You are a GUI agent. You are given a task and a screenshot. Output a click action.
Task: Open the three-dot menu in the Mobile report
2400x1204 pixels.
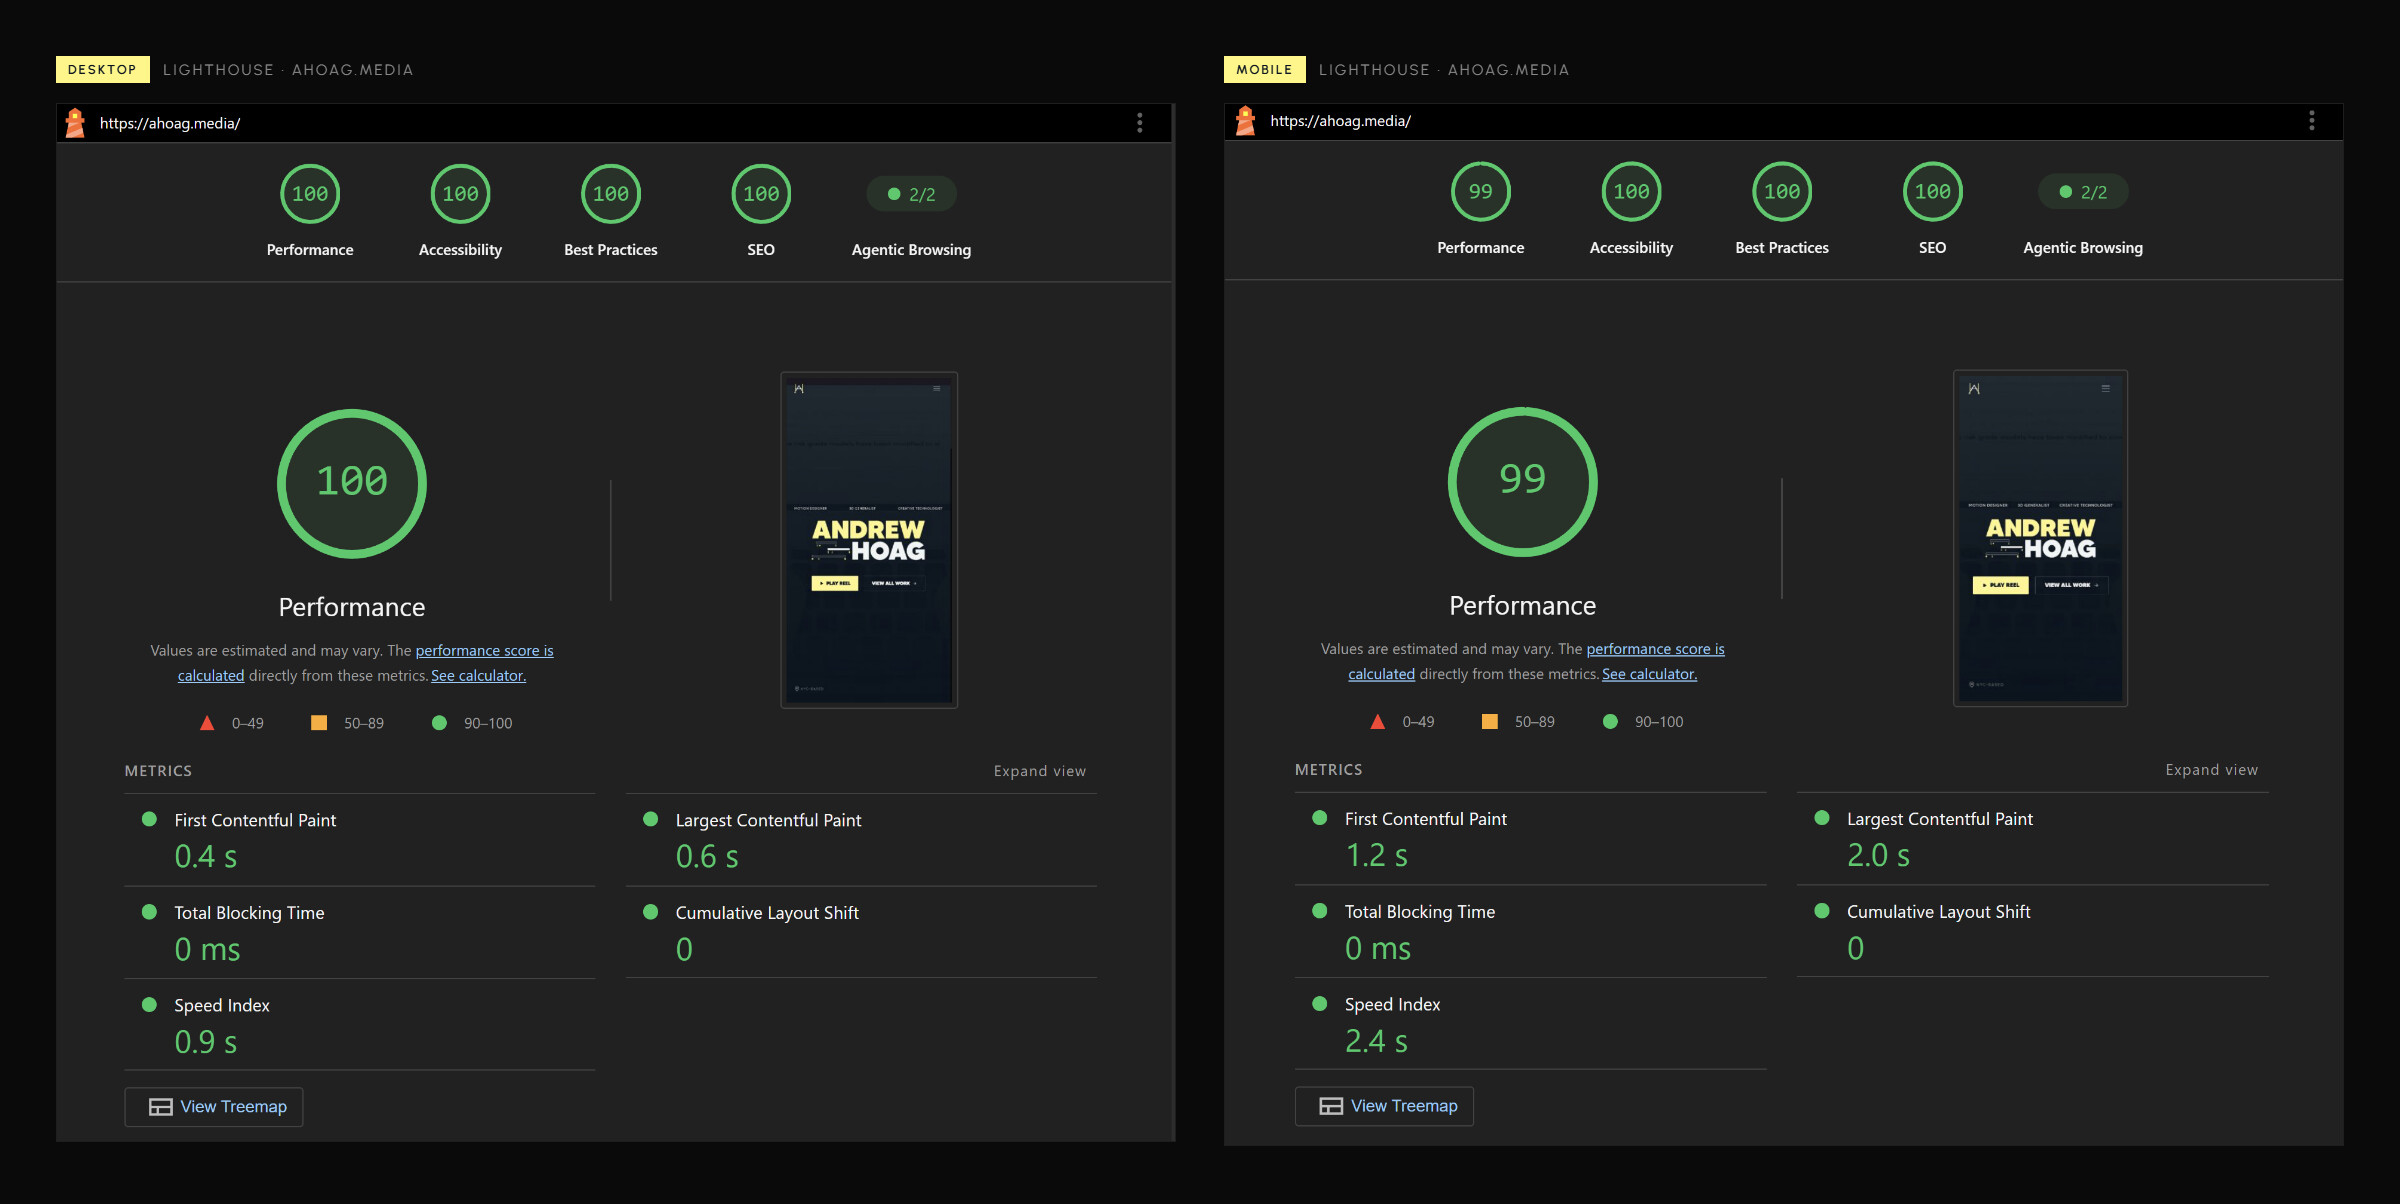[x=2311, y=121]
